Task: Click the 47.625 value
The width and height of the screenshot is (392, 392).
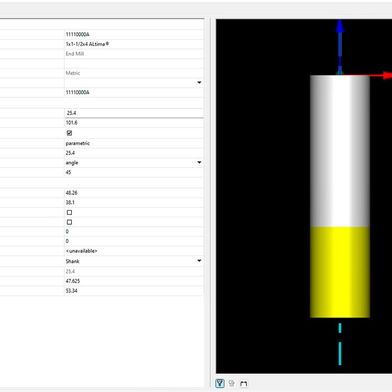Action: [73, 281]
